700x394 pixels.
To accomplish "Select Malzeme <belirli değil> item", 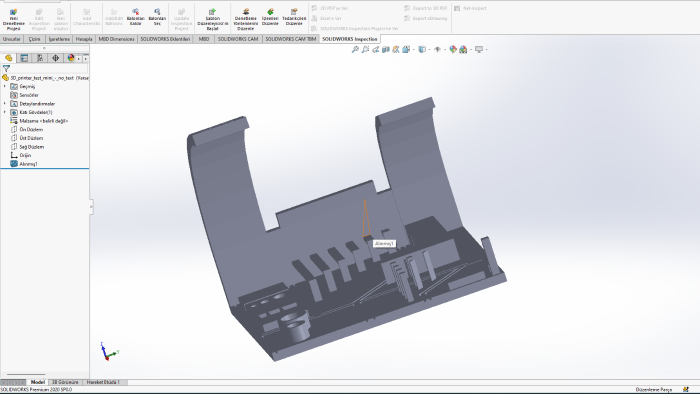I will click(x=43, y=121).
